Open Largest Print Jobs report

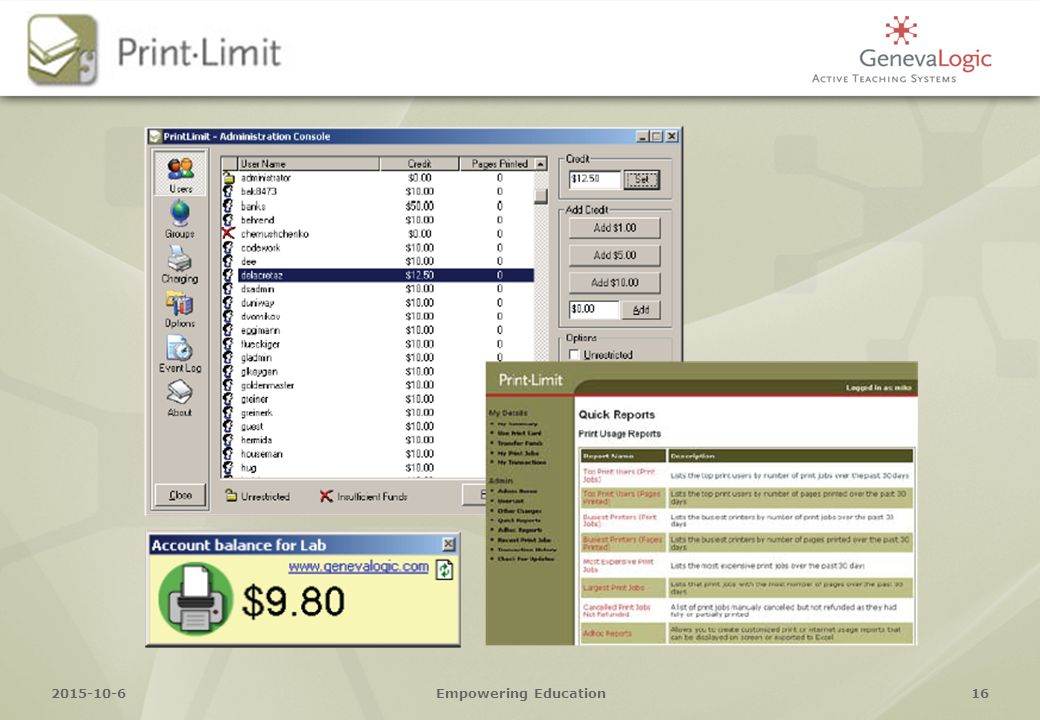tap(614, 587)
